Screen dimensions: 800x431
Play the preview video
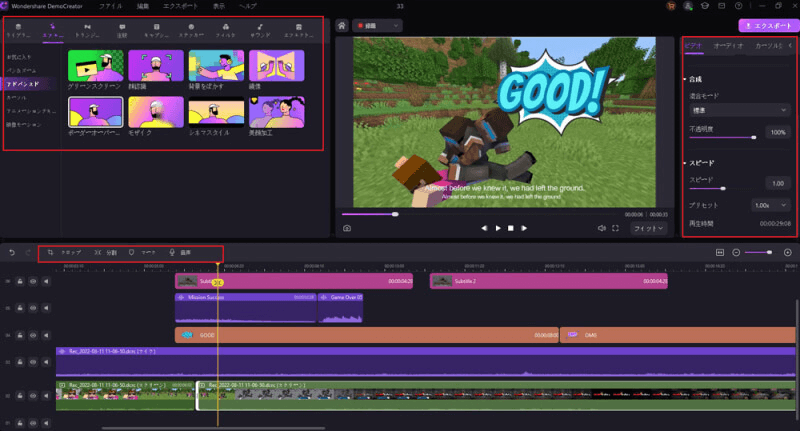click(498, 229)
